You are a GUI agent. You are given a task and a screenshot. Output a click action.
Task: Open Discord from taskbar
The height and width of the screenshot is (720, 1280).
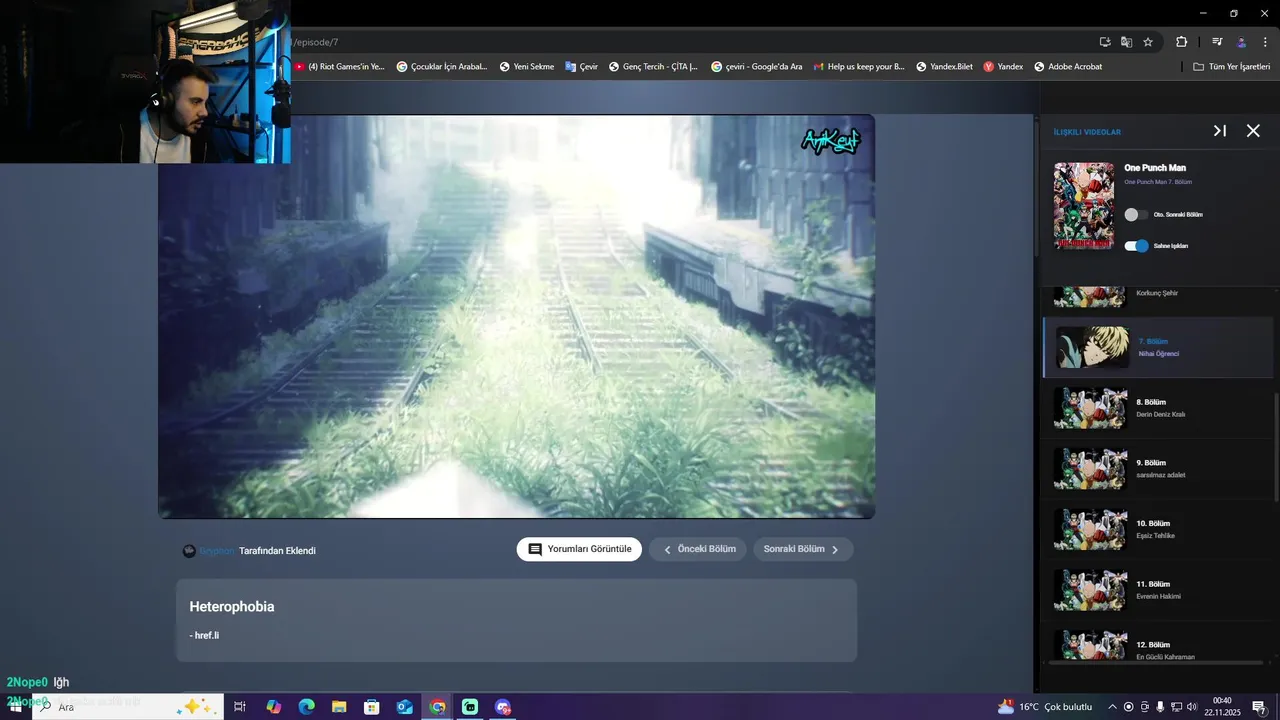click(503, 707)
